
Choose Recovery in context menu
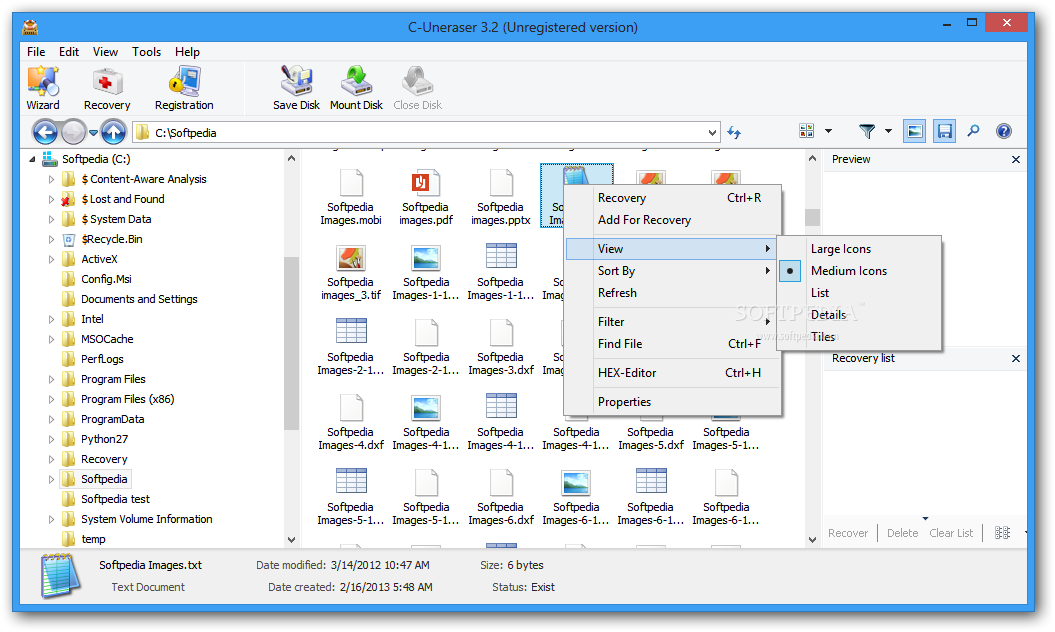point(673,198)
